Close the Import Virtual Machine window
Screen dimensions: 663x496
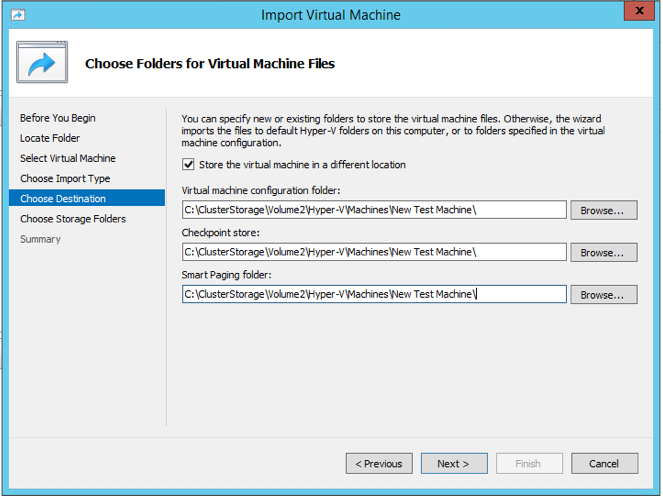pyautogui.click(x=636, y=12)
